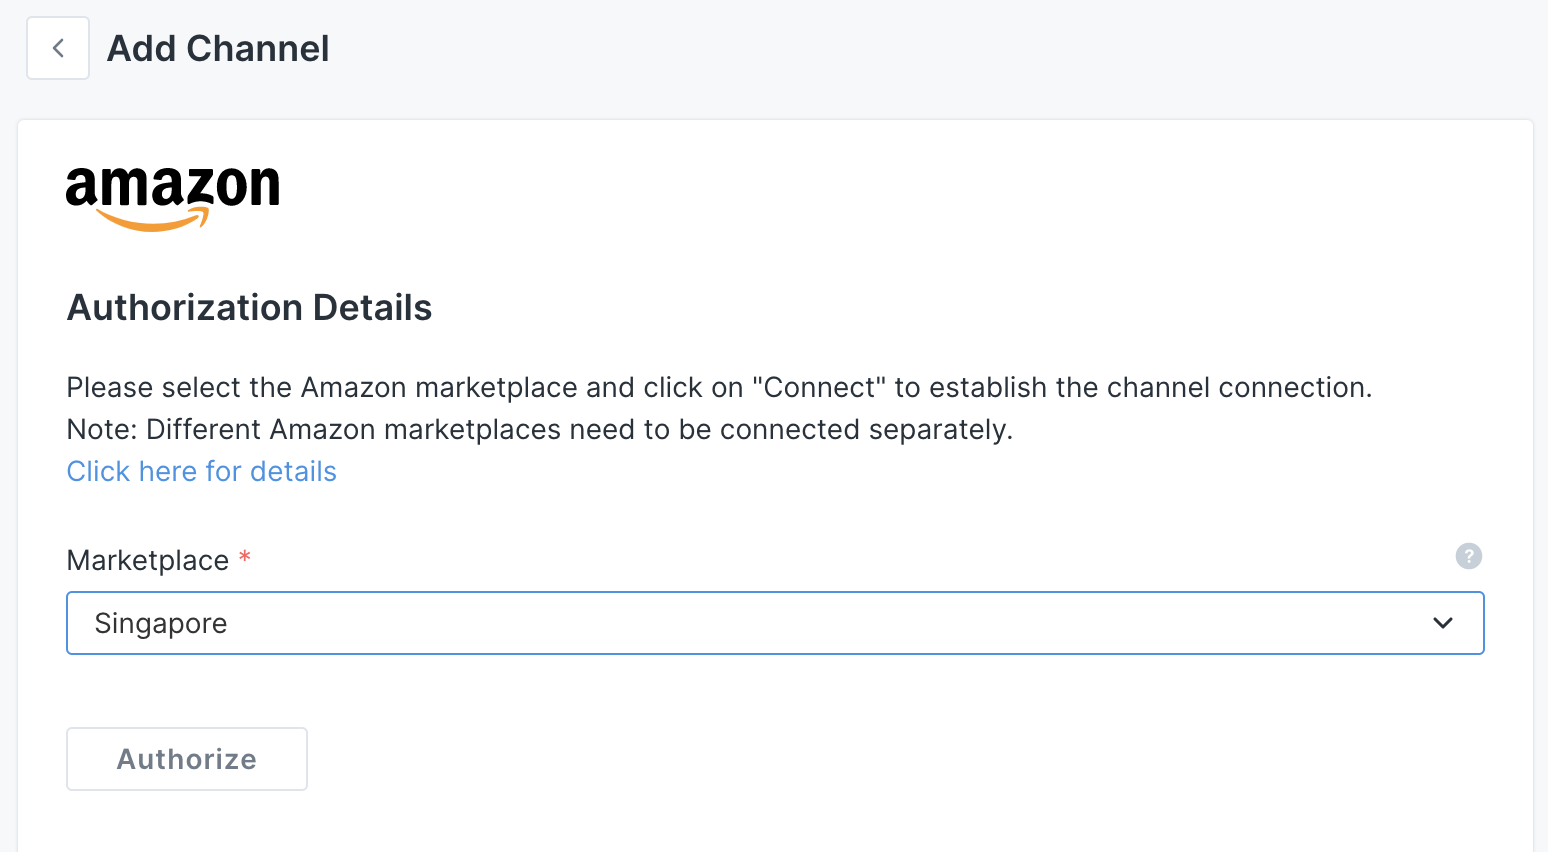Image resolution: width=1548 pixels, height=852 pixels.
Task: Open the Click here for details link
Action: (x=201, y=471)
